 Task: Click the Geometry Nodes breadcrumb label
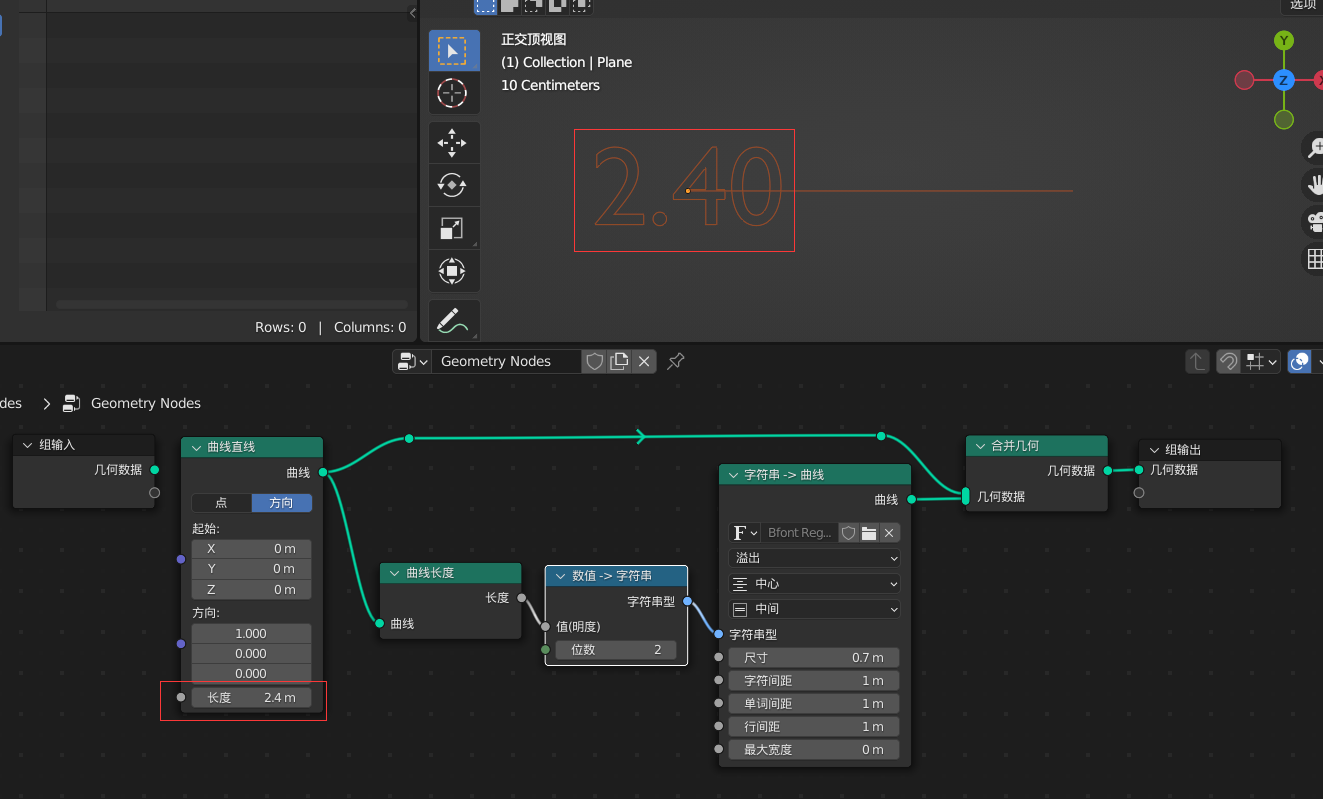pos(146,403)
